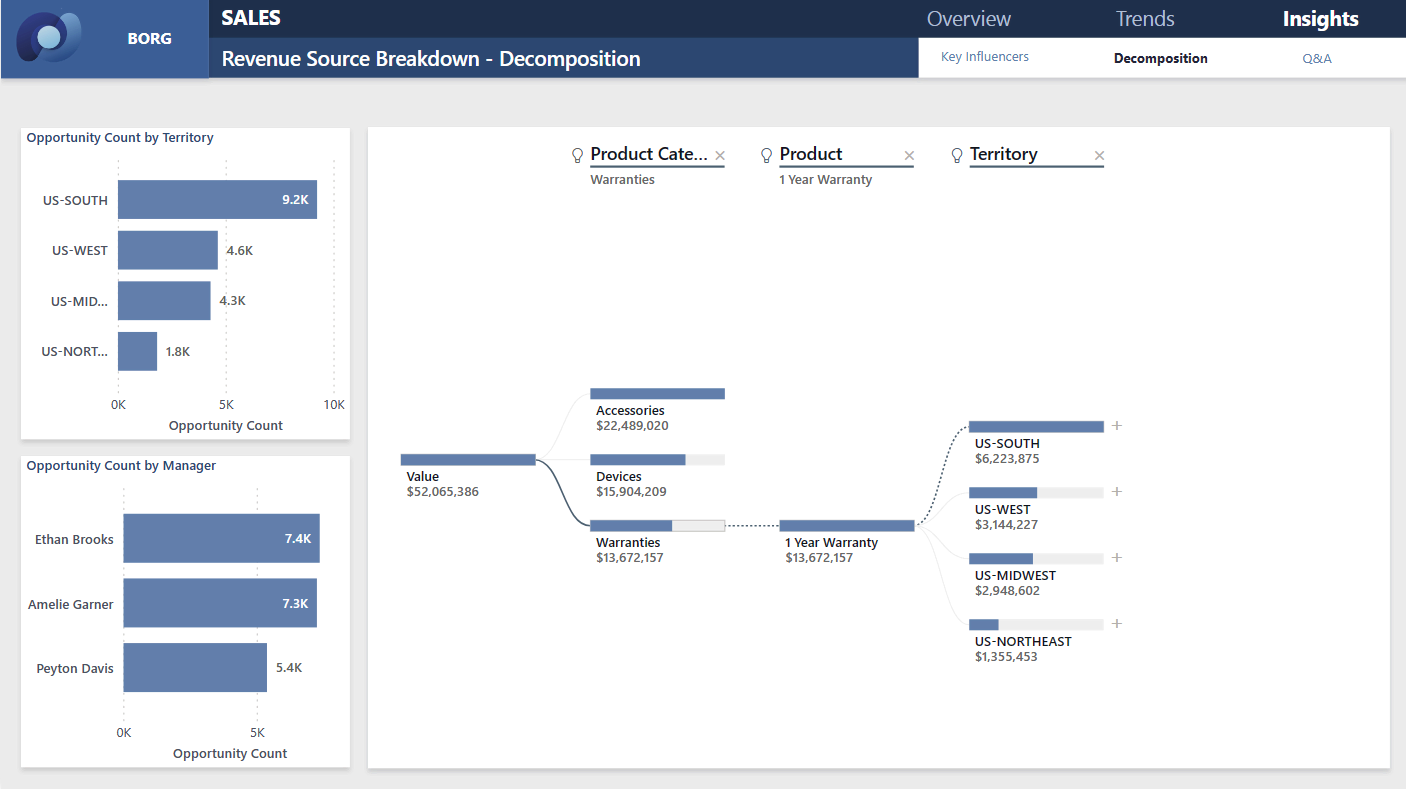
Task: Click the US-MIDWEST revenue bar in tree
Action: [1036, 559]
